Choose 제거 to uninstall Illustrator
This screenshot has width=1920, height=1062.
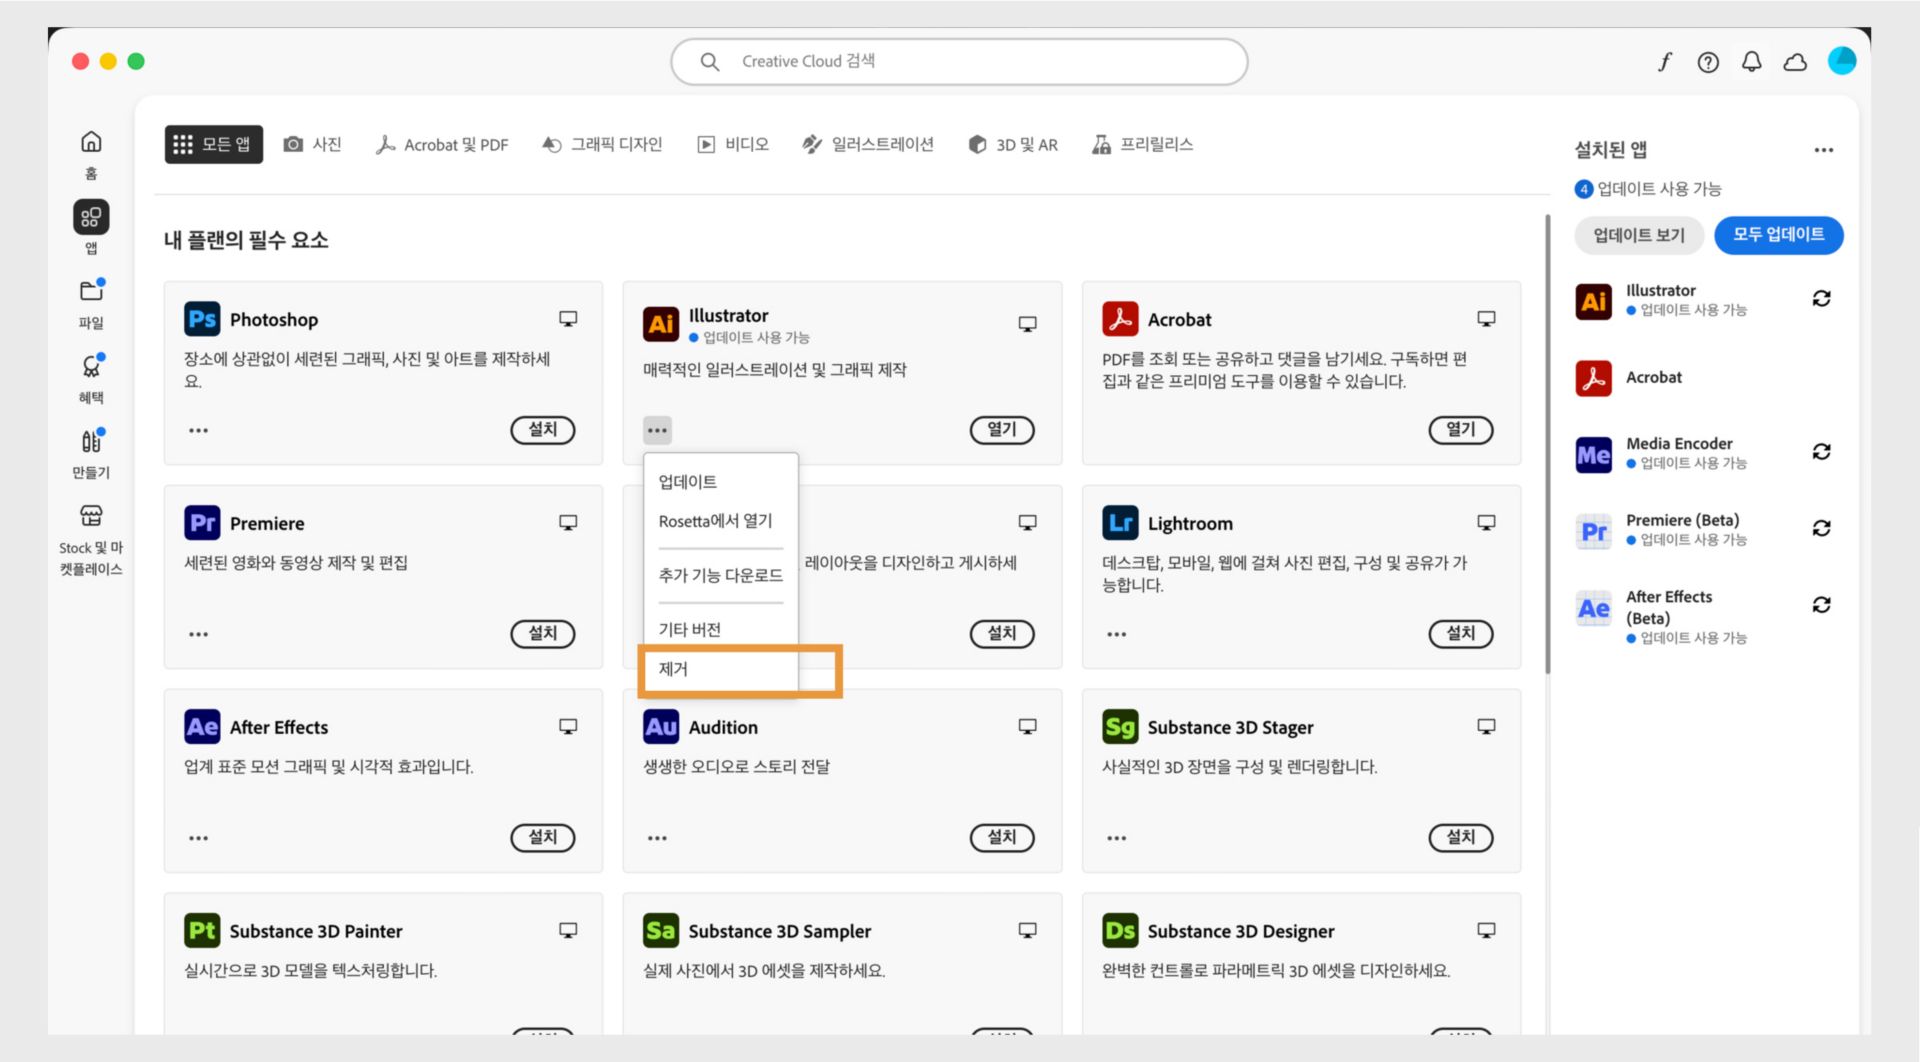click(x=721, y=669)
